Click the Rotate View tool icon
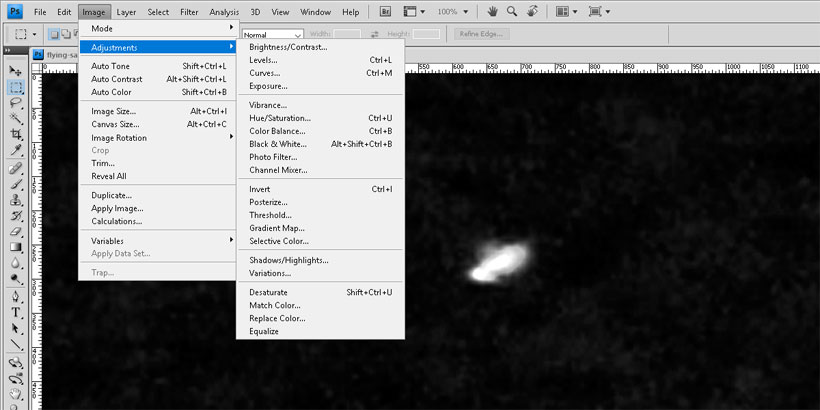 coord(532,12)
